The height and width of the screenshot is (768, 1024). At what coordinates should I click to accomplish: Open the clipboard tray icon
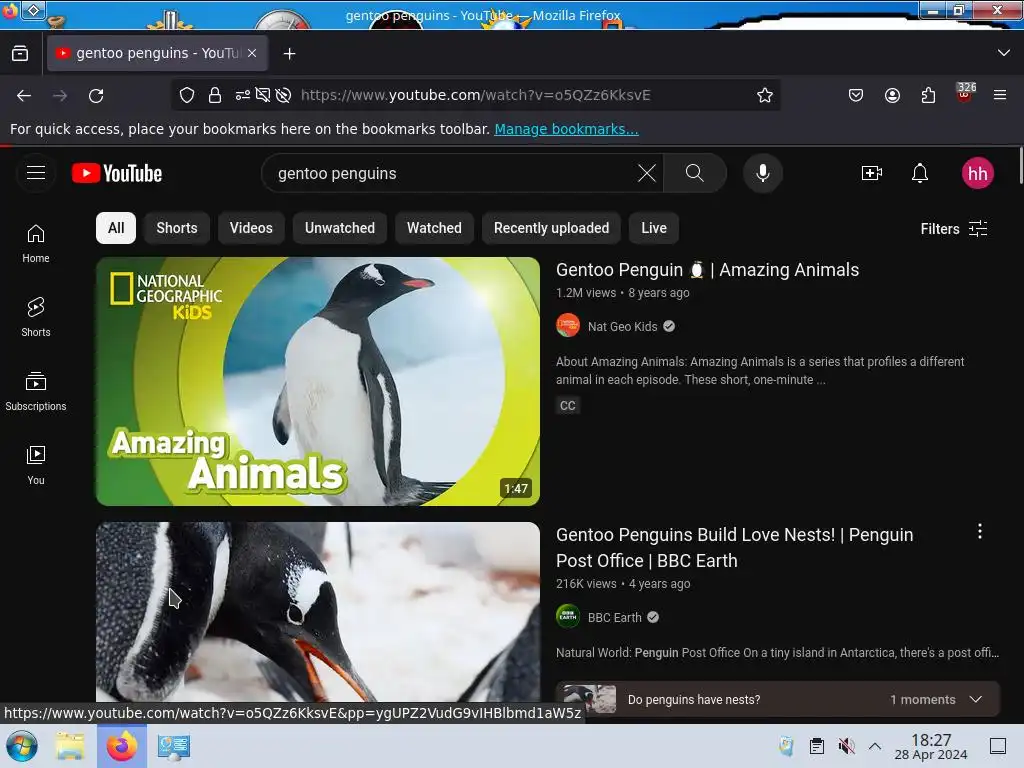(816, 746)
